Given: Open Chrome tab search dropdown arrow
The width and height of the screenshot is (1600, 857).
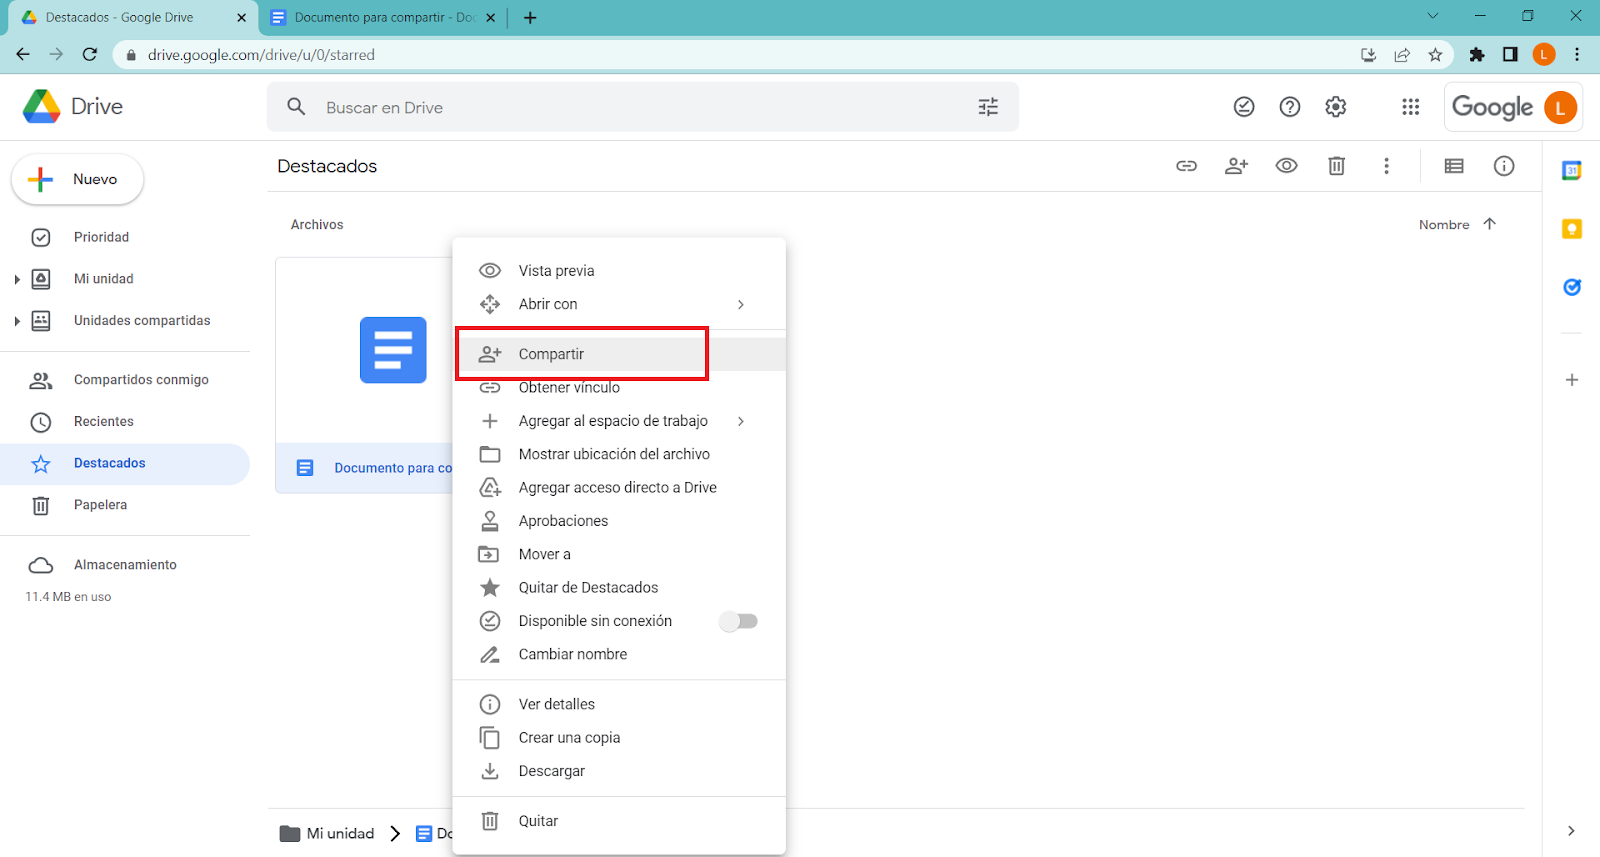Looking at the screenshot, I should pyautogui.click(x=1433, y=16).
